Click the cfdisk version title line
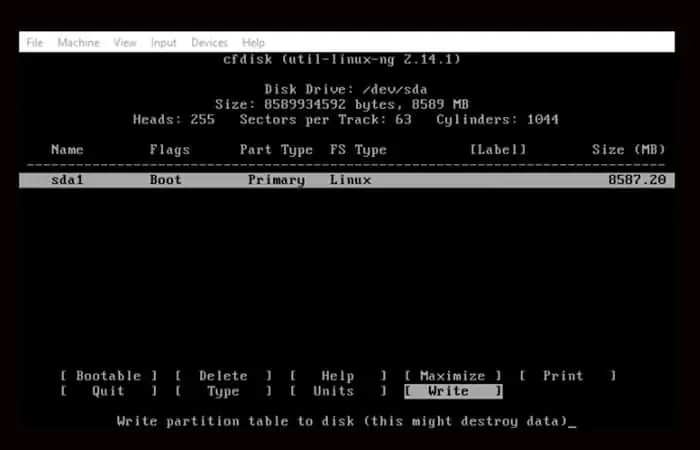This screenshot has height=450, width=700. pos(342,59)
